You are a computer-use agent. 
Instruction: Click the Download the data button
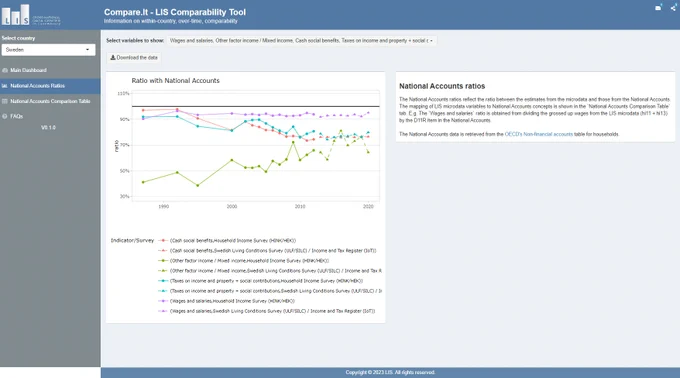[x=134, y=58]
